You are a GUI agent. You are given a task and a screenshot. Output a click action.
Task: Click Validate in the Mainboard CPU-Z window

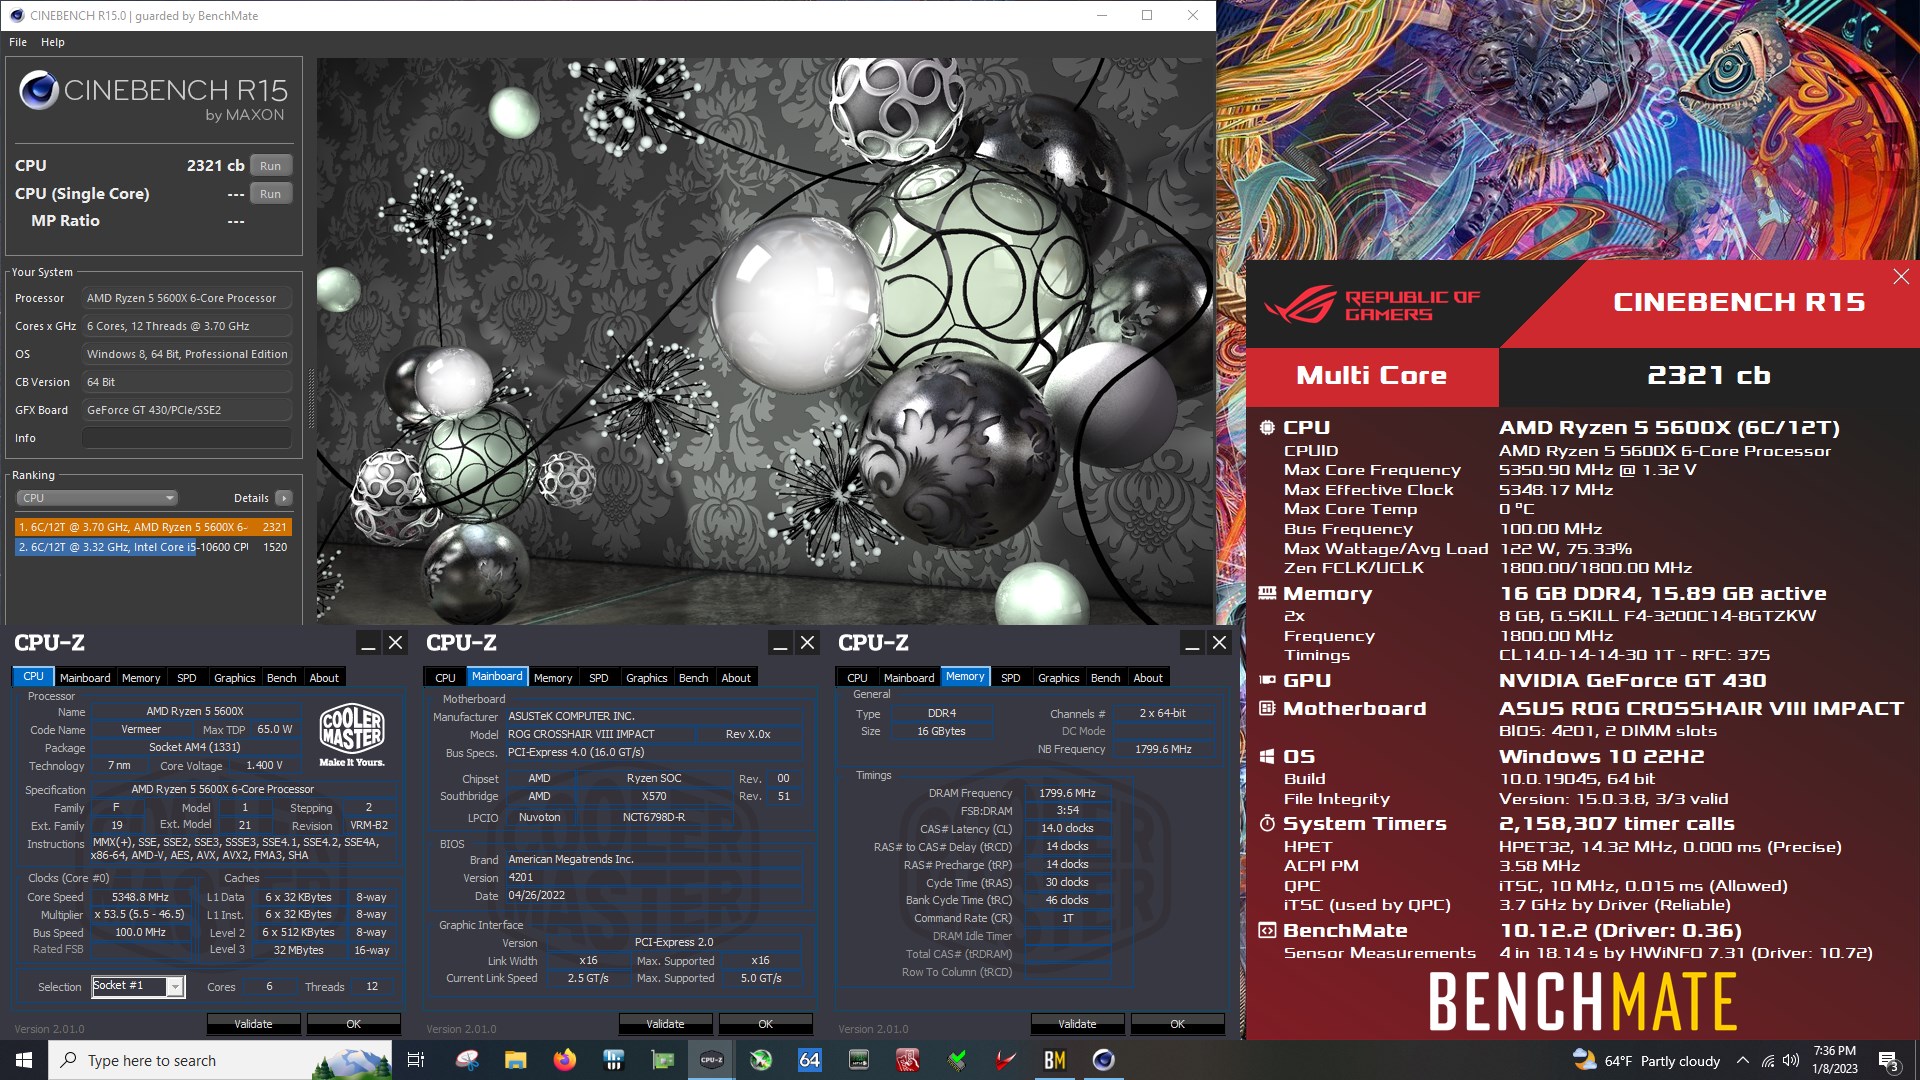click(665, 1024)
